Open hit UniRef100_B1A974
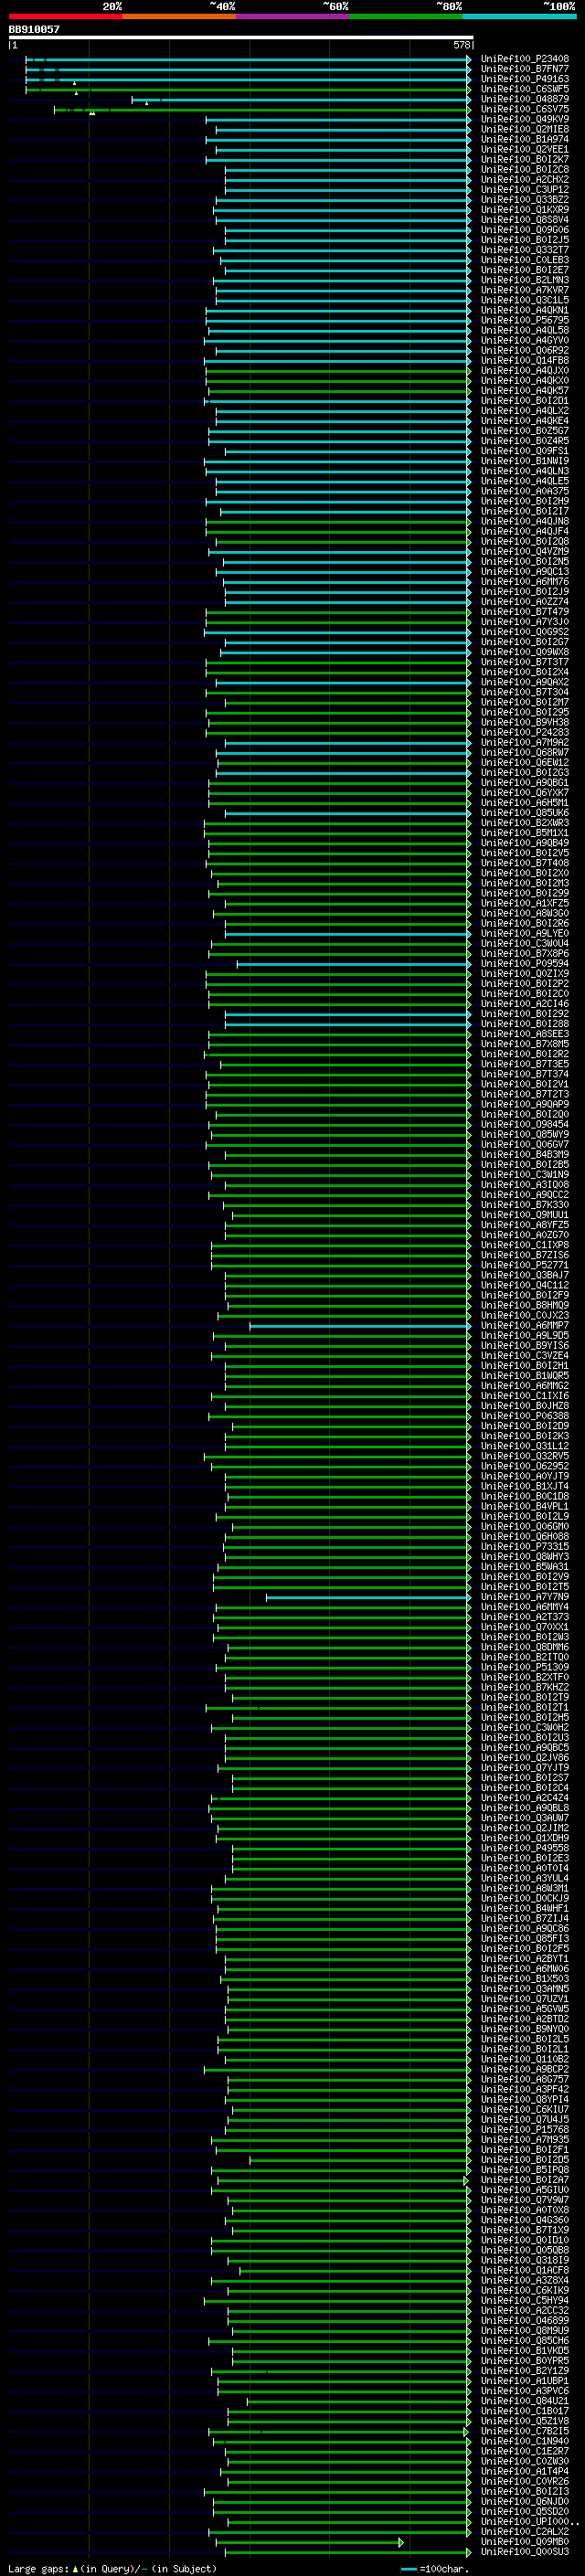585x2576 pixels. (525, 139)
